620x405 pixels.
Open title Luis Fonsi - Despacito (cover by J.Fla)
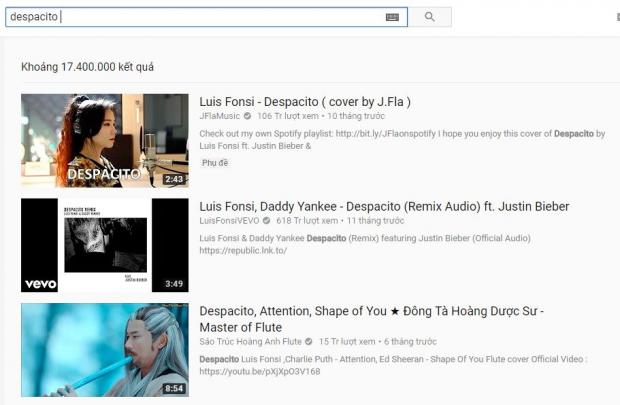pyautogui.click(x=305, y=101)
